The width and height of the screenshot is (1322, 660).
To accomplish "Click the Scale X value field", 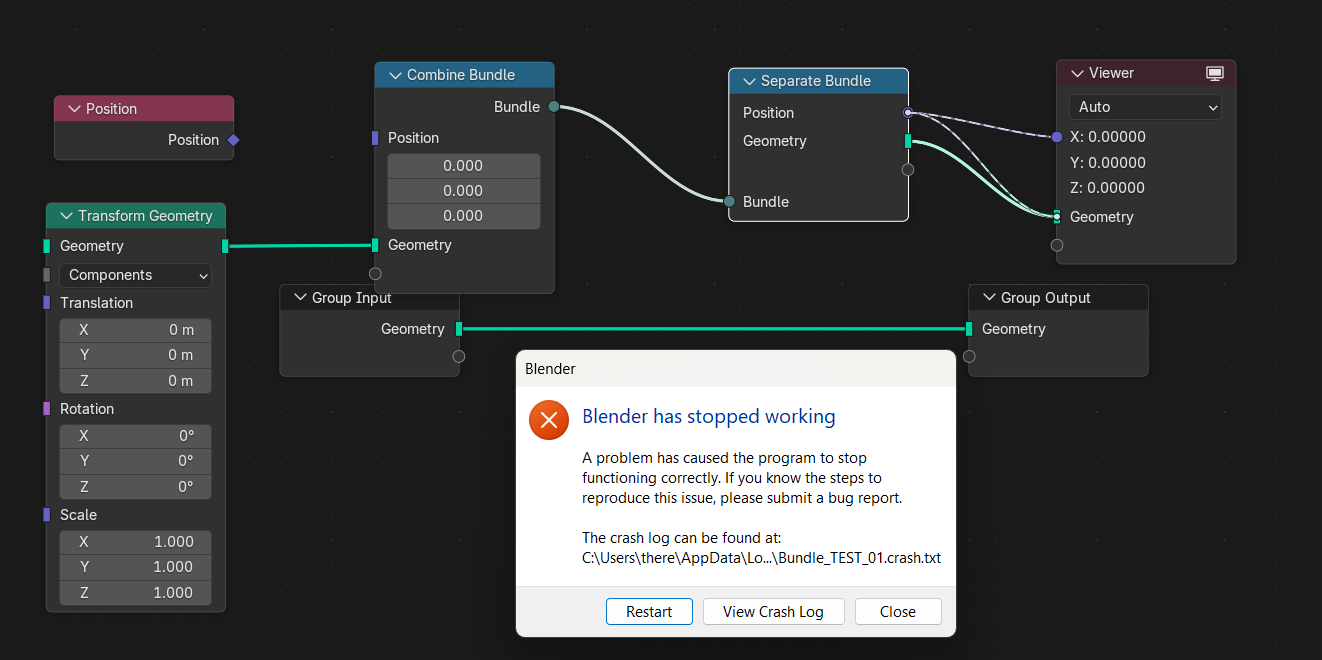I will pyautogui.click(x=135, y=542).
